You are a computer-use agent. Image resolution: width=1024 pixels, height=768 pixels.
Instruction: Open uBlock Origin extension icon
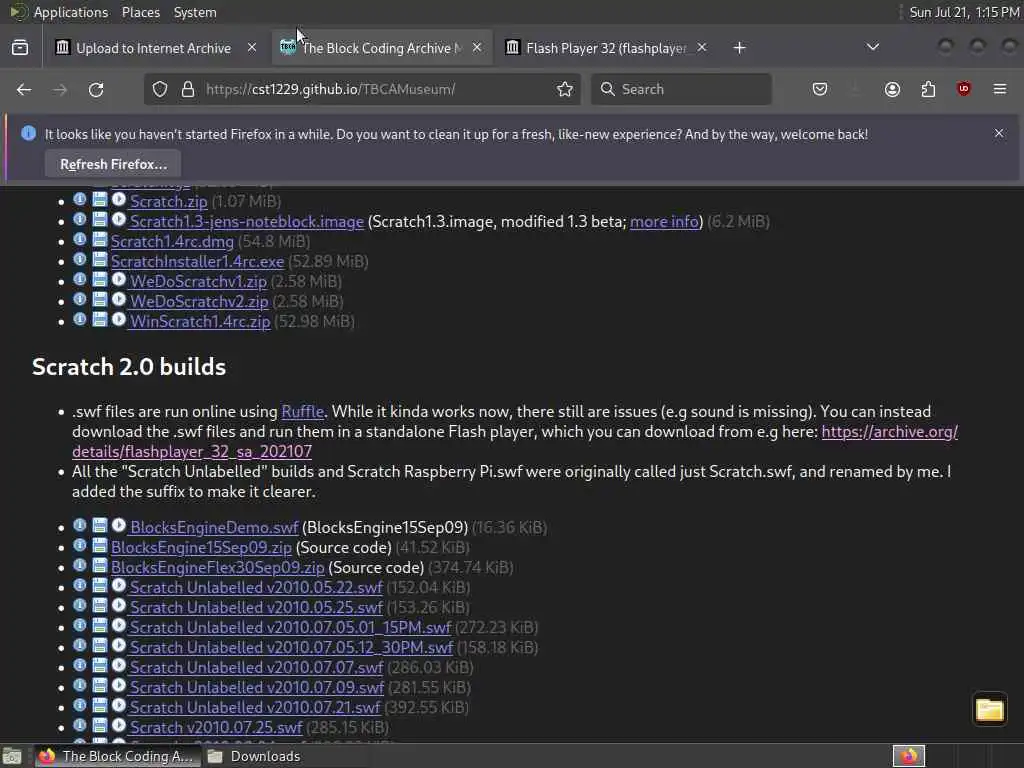pos(963,89)
